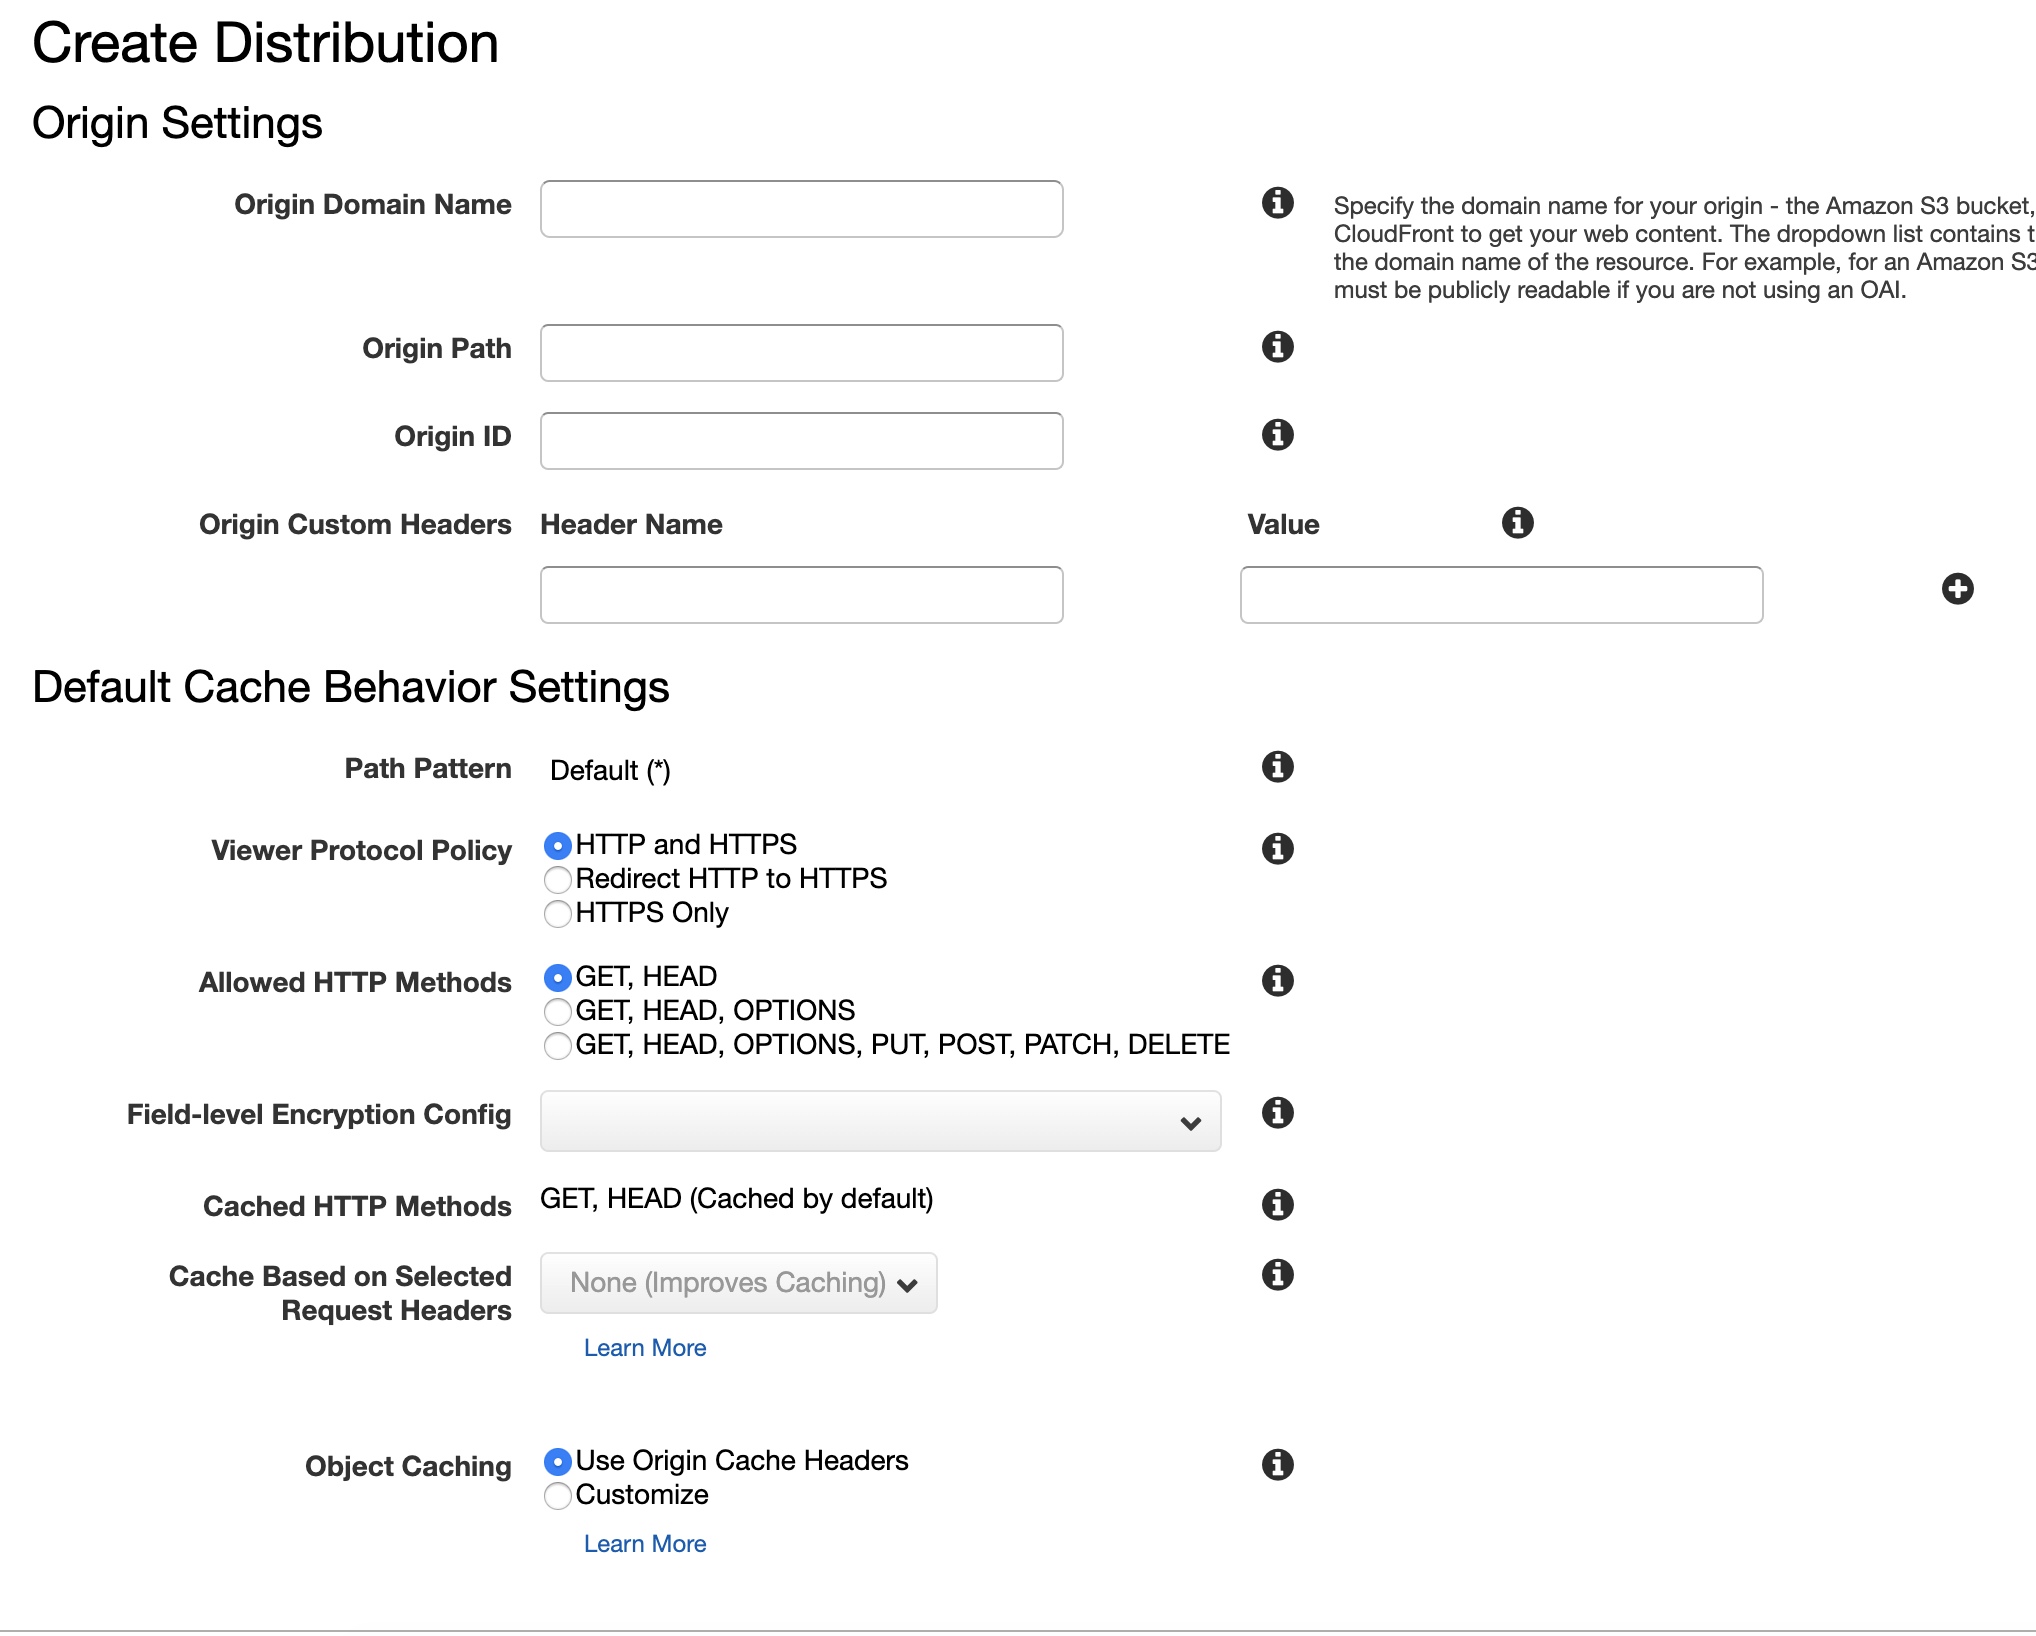The height and width of the screenshot is (1636, 2036).
Task: Show info about Origin Custom Headers Value
Action: [1517, 522]
